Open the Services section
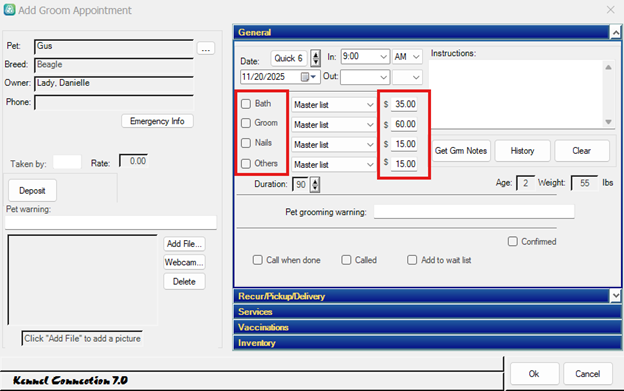Viewport: 624px width, 391px height. click(427, 312)
